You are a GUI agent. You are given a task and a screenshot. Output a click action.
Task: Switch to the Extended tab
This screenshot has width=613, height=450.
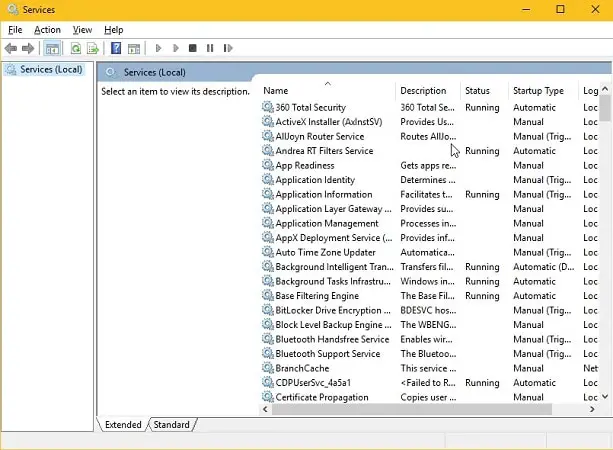[123, 425]
